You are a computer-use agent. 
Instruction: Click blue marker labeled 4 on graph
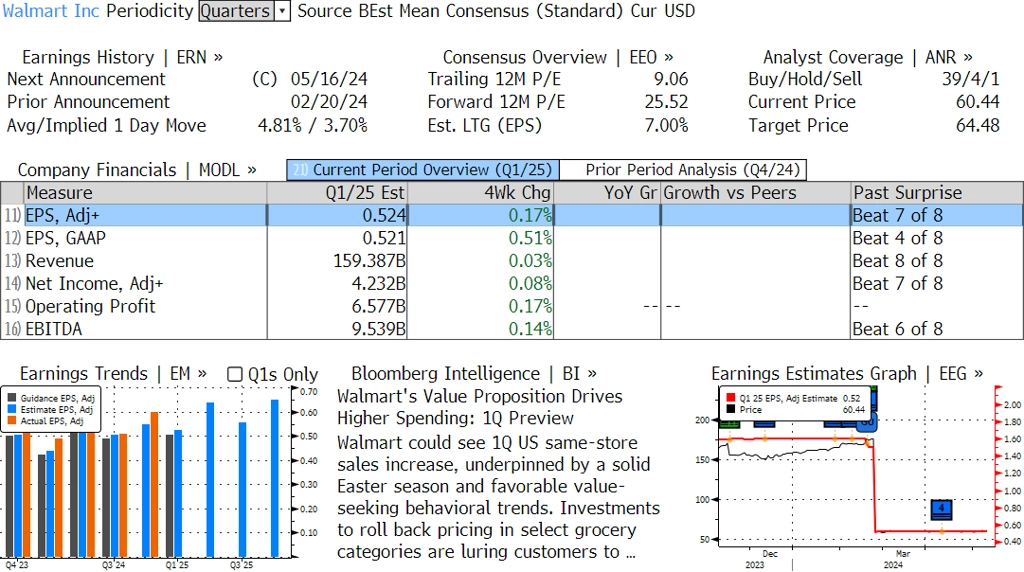tap(942, 510)
